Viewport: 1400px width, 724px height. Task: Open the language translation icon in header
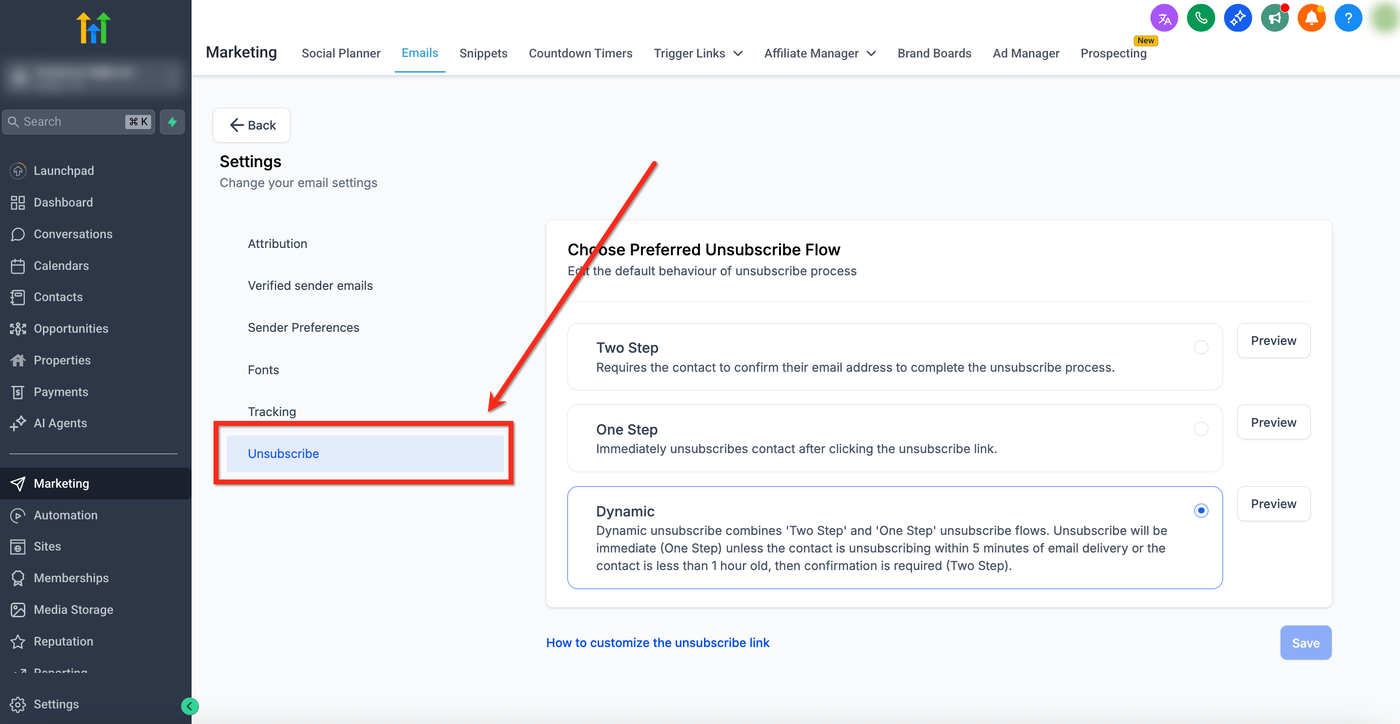(x=1164, y=18)
